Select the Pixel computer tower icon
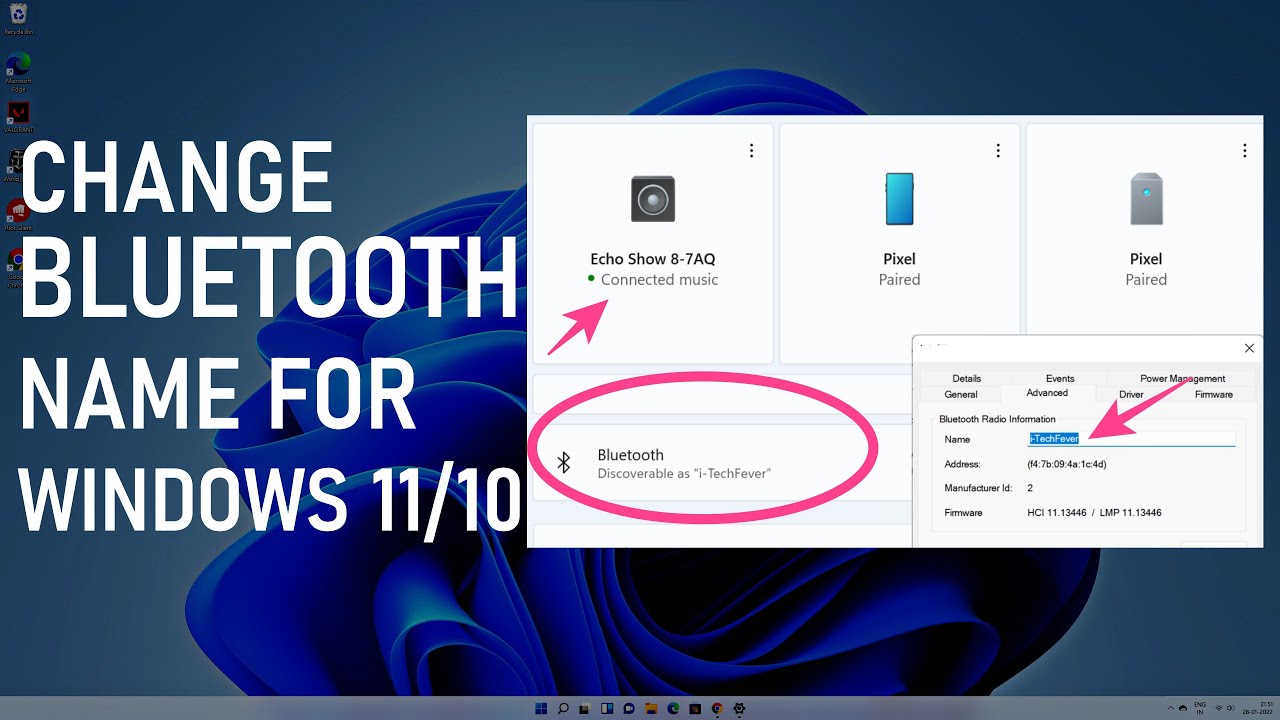Viewport: 1280px width, 720px height. coord(1146,199)
